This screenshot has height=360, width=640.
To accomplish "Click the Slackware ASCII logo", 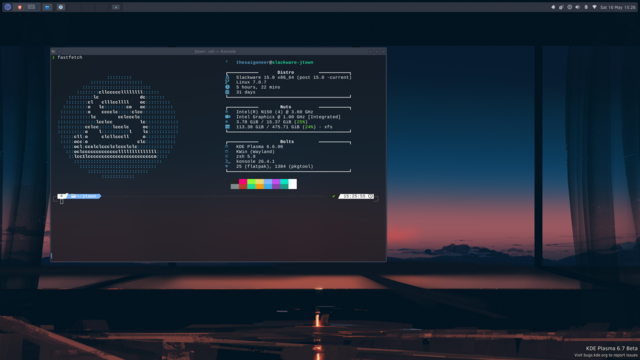I will [118, 127].
